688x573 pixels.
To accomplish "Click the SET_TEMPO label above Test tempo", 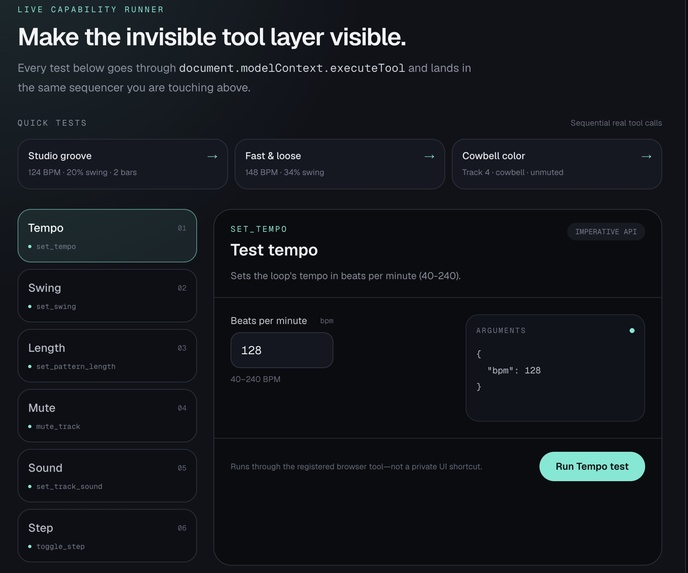I will (259, 229).
